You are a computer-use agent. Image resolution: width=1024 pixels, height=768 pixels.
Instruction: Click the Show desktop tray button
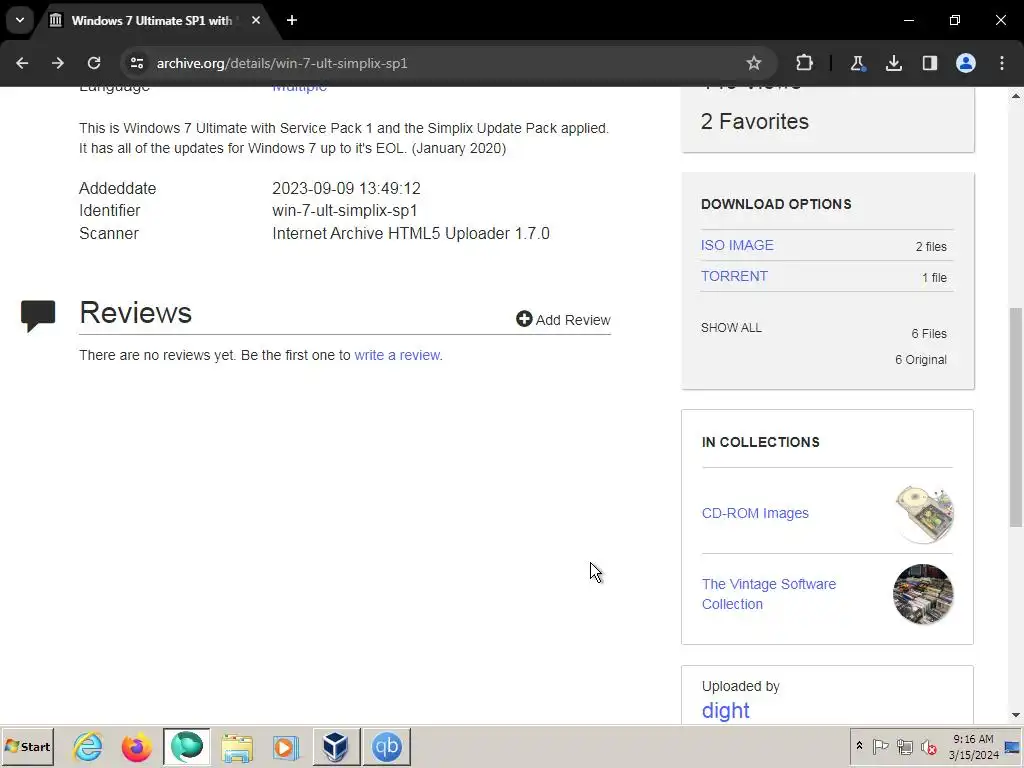pos(1013,747)
